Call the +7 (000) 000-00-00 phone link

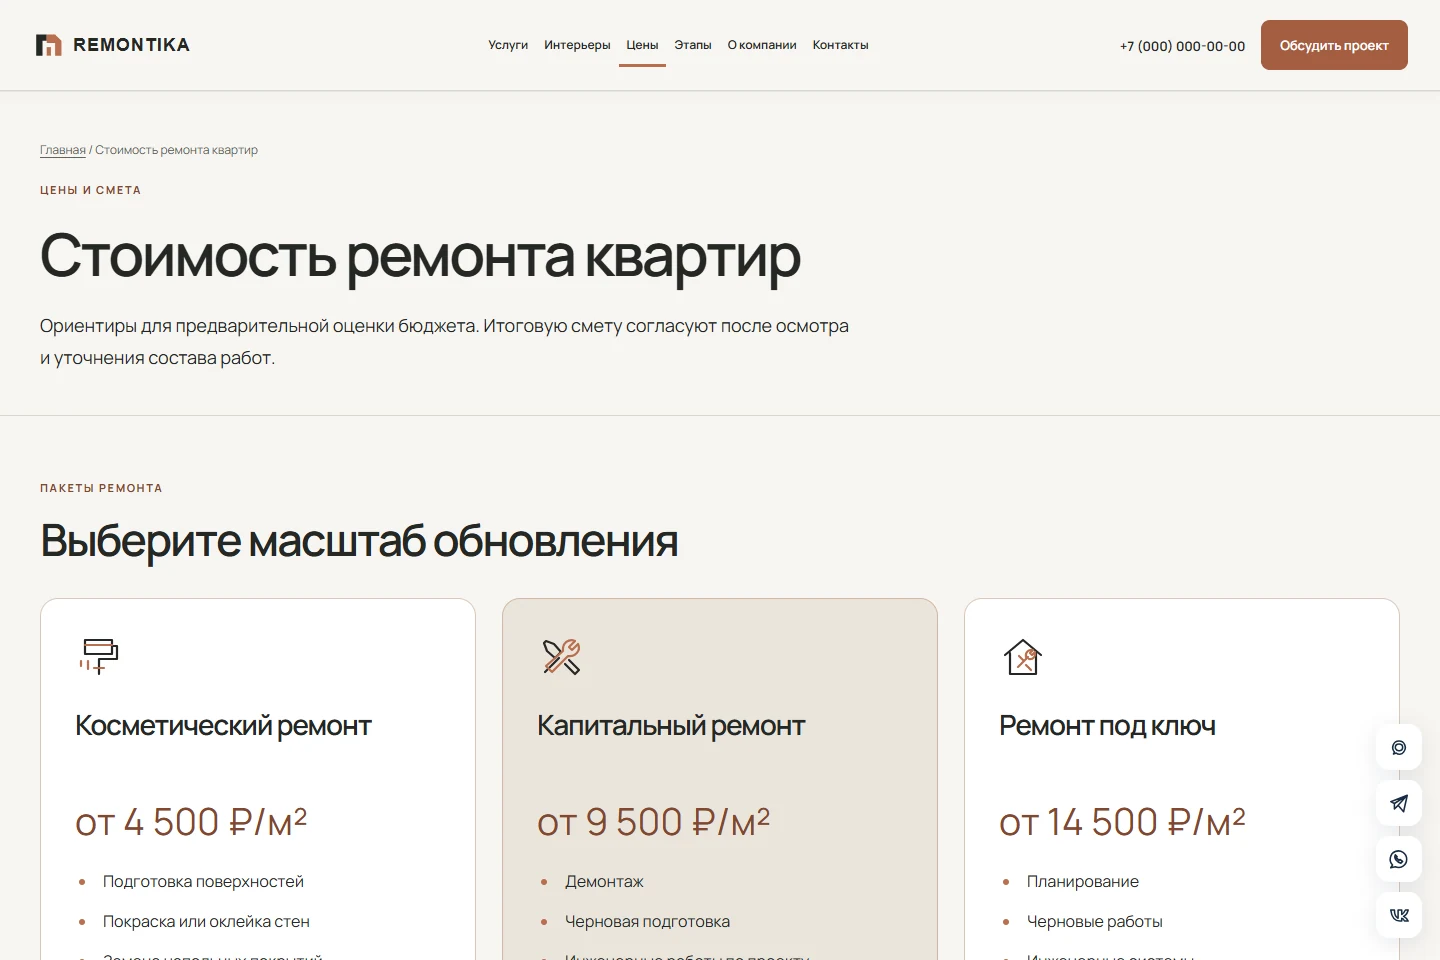pyautogui.click(x=1183, y=46)
